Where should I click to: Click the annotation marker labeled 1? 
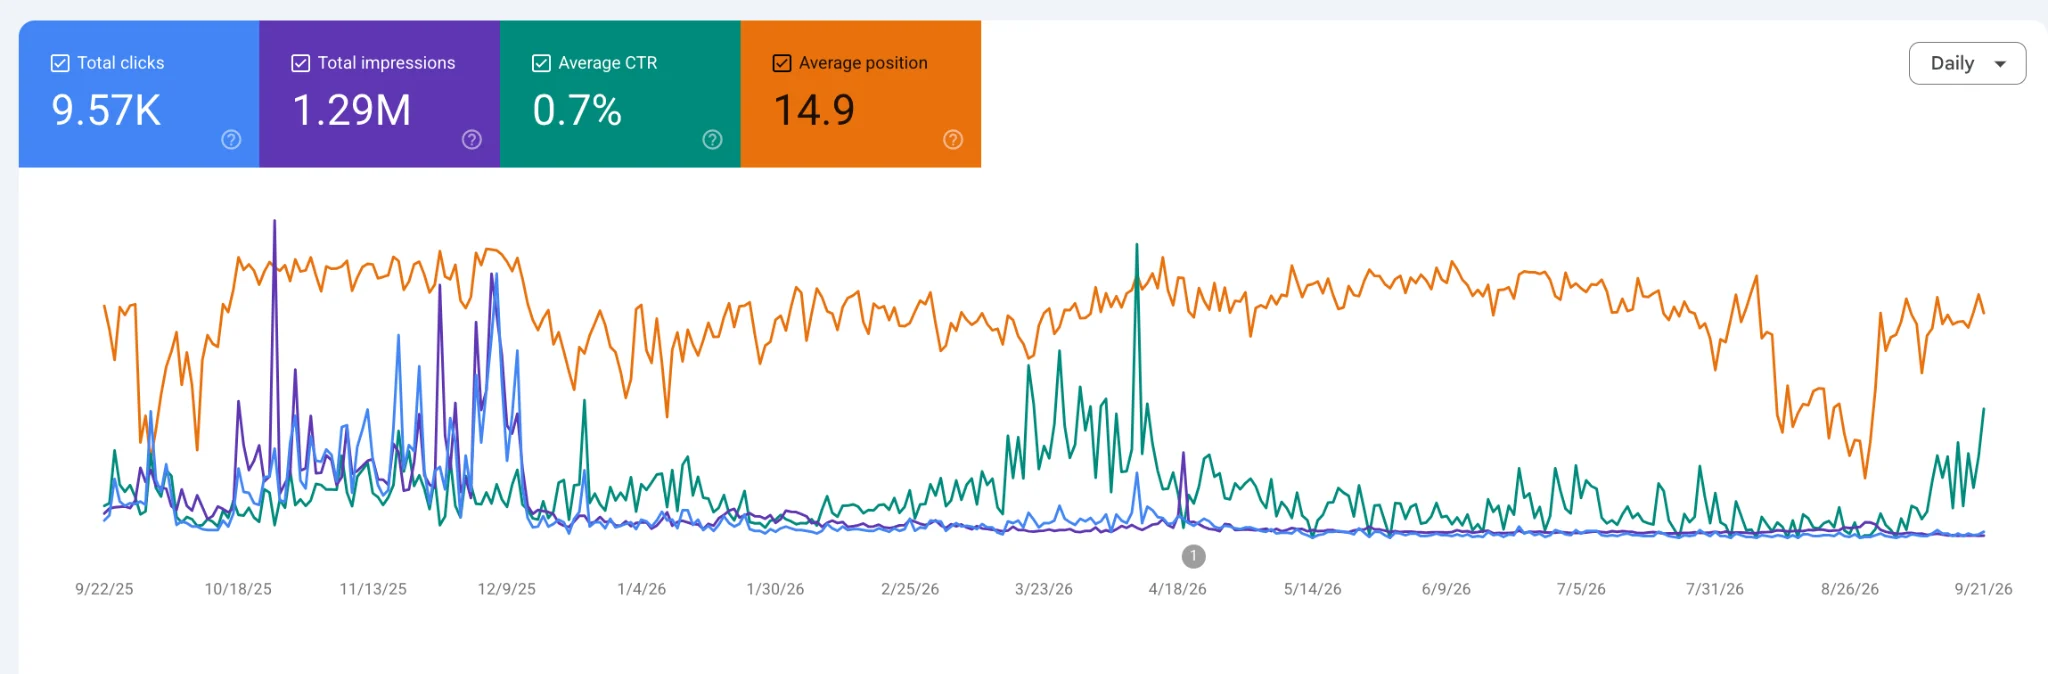(1193, 556)
